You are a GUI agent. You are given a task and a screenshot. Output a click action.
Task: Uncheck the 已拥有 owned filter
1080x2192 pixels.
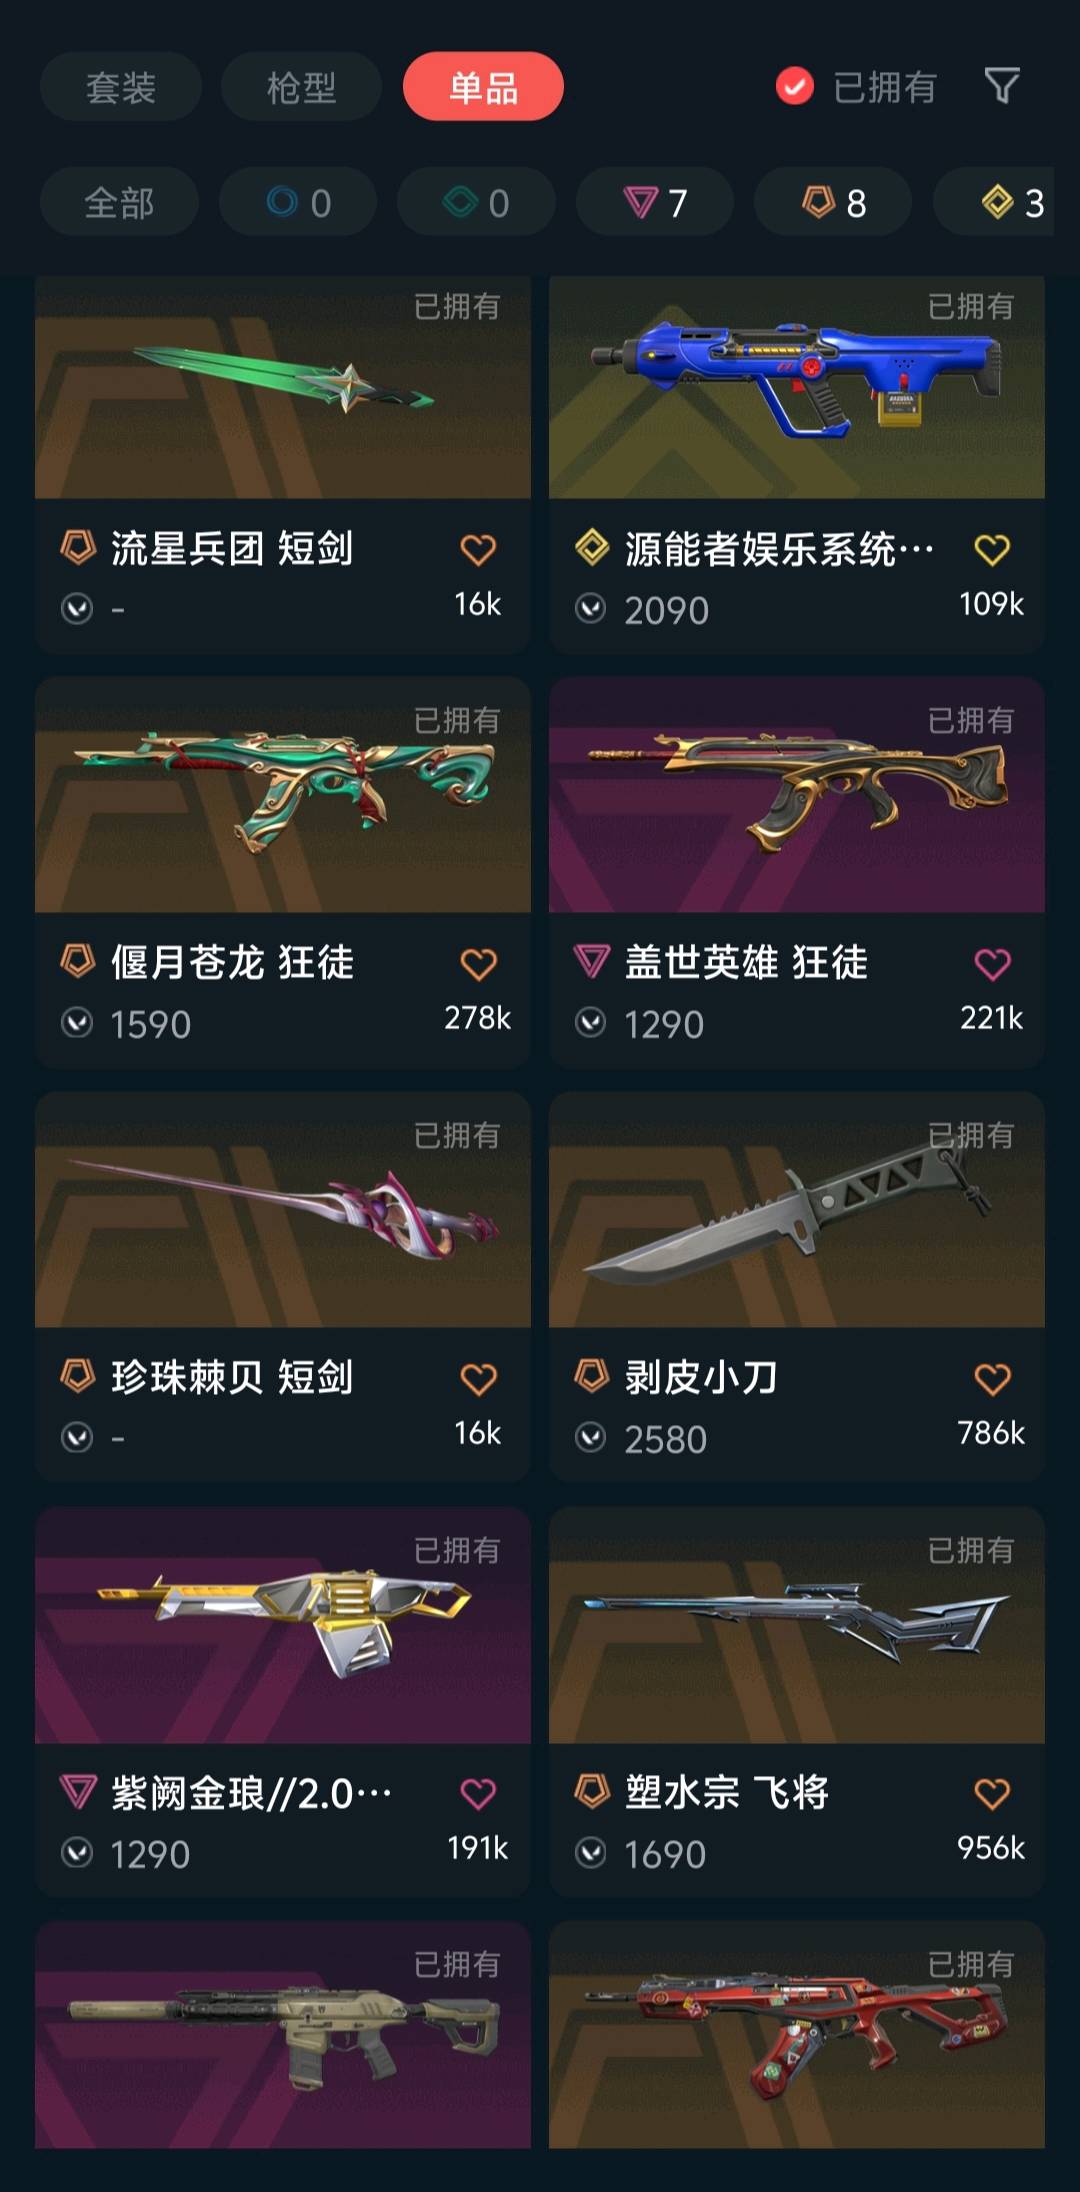[856, 87]
